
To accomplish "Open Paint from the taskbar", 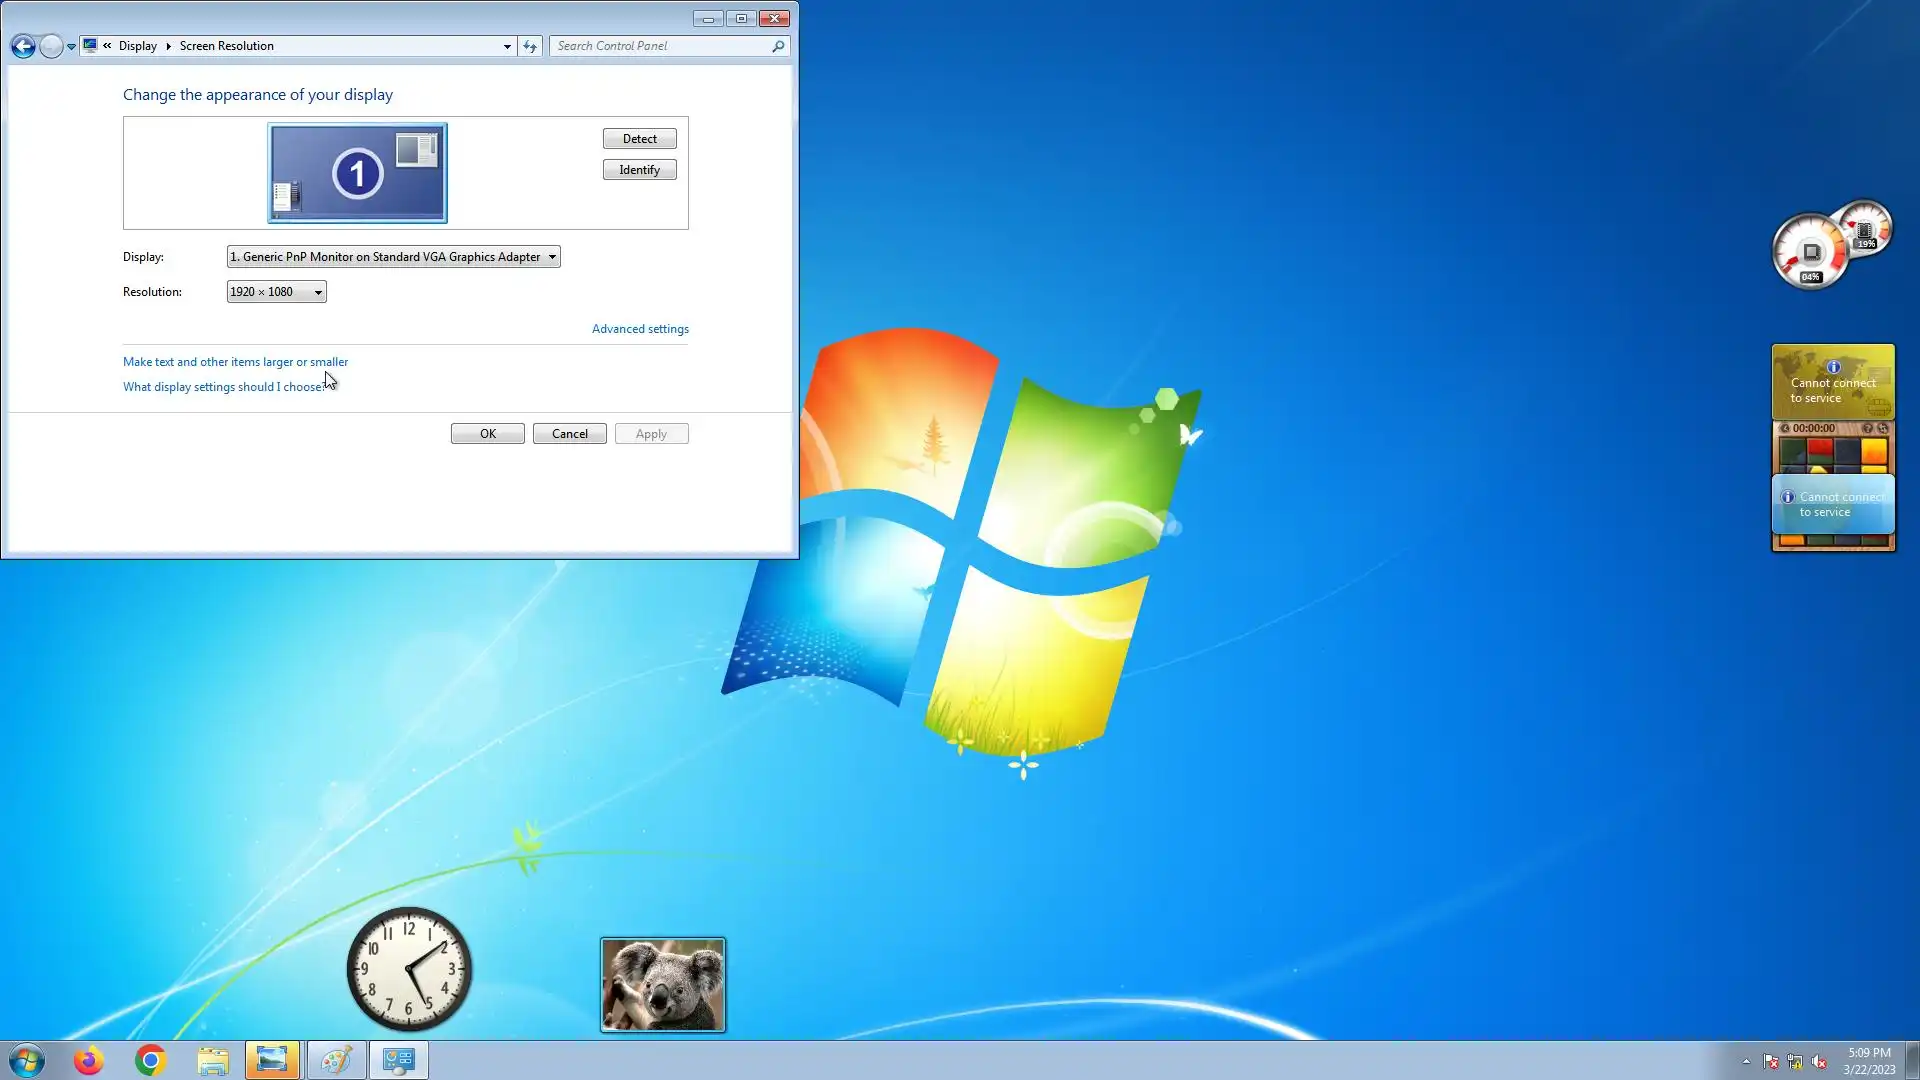I will tap(335, 1060).
